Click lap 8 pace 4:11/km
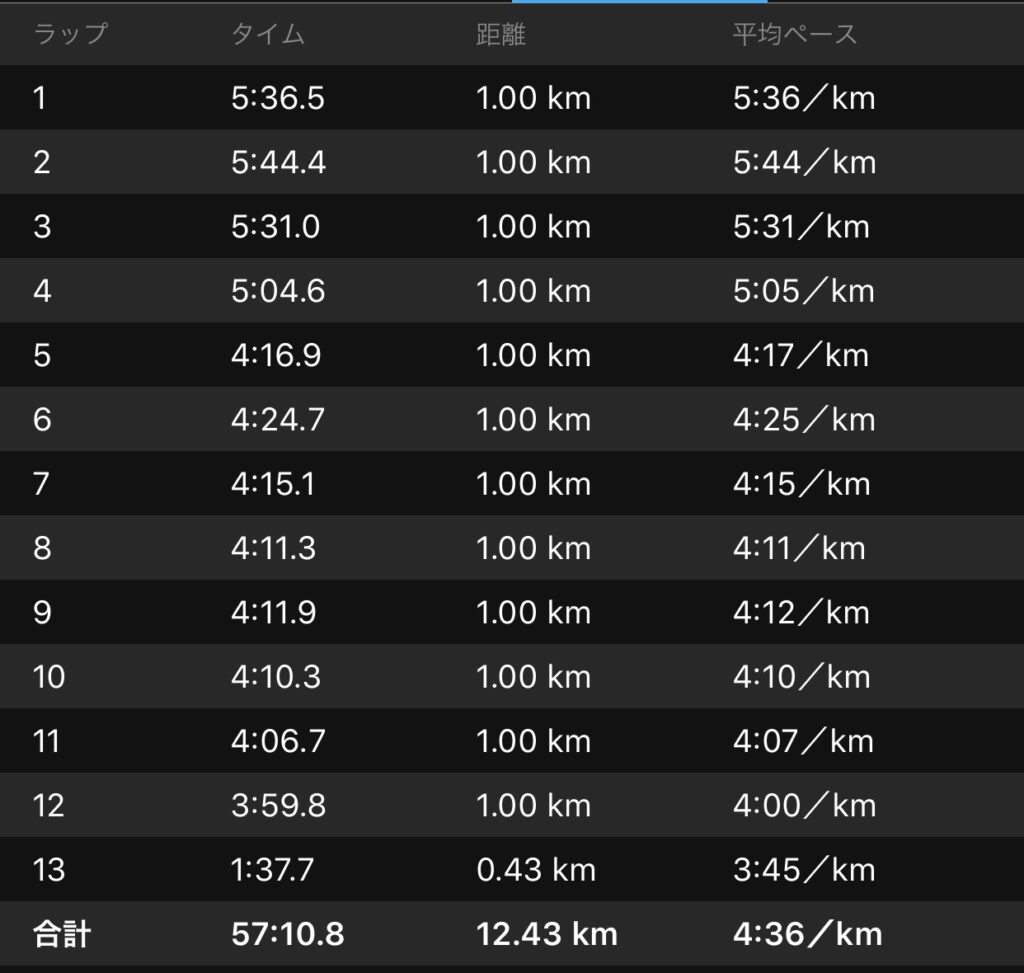1024x973 pixels. [799, 548]
